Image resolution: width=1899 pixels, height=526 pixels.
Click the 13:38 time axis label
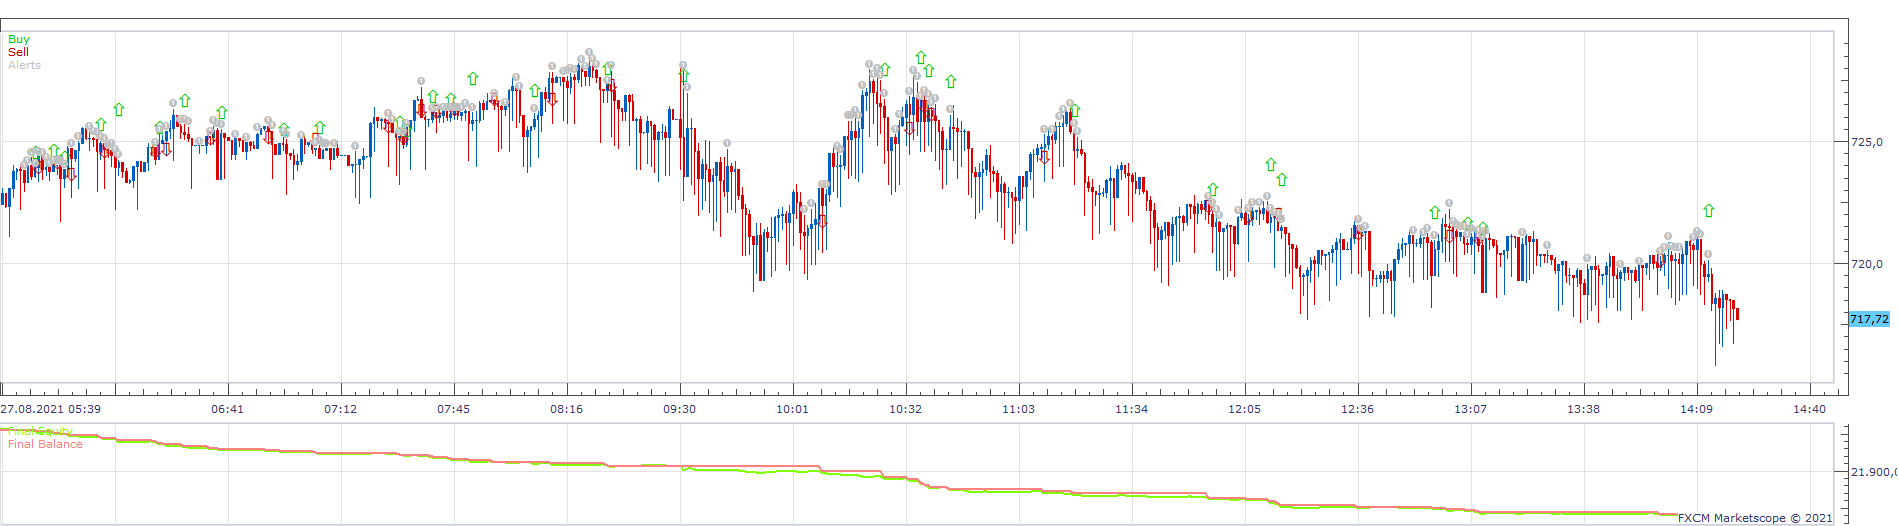coord(1583,409)
